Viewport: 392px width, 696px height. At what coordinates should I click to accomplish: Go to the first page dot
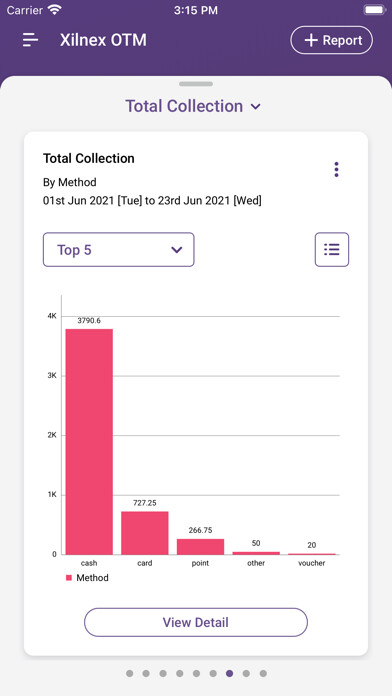tap(130, 673)
